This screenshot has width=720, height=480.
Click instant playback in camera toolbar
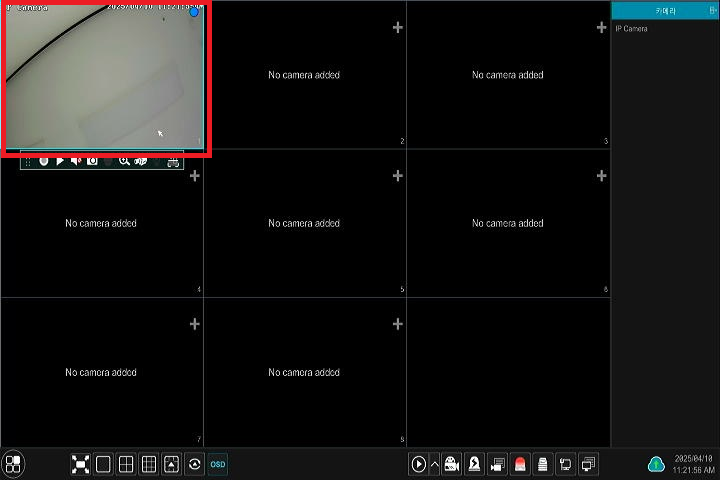coord(60,161)
